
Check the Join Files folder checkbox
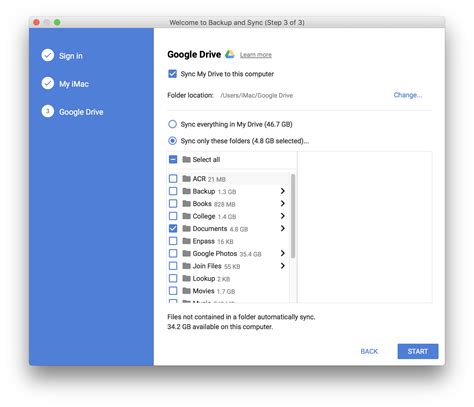pyautogui.click(x=173, y=266)
